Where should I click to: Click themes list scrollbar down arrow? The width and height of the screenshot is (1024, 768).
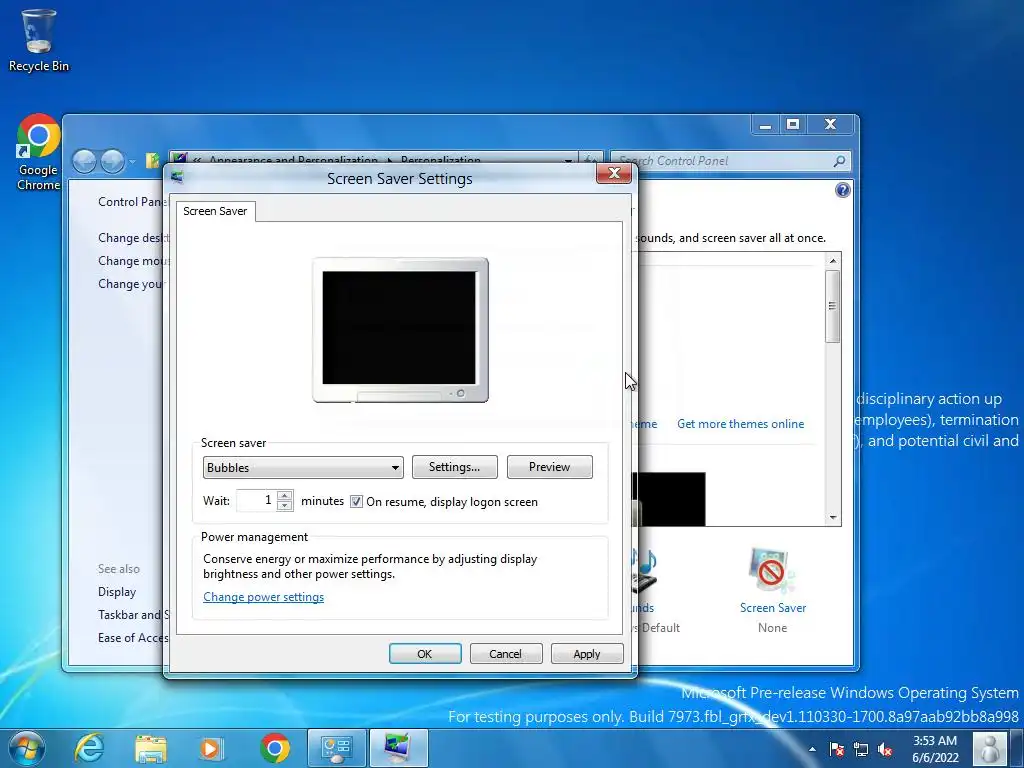[833, 518]
